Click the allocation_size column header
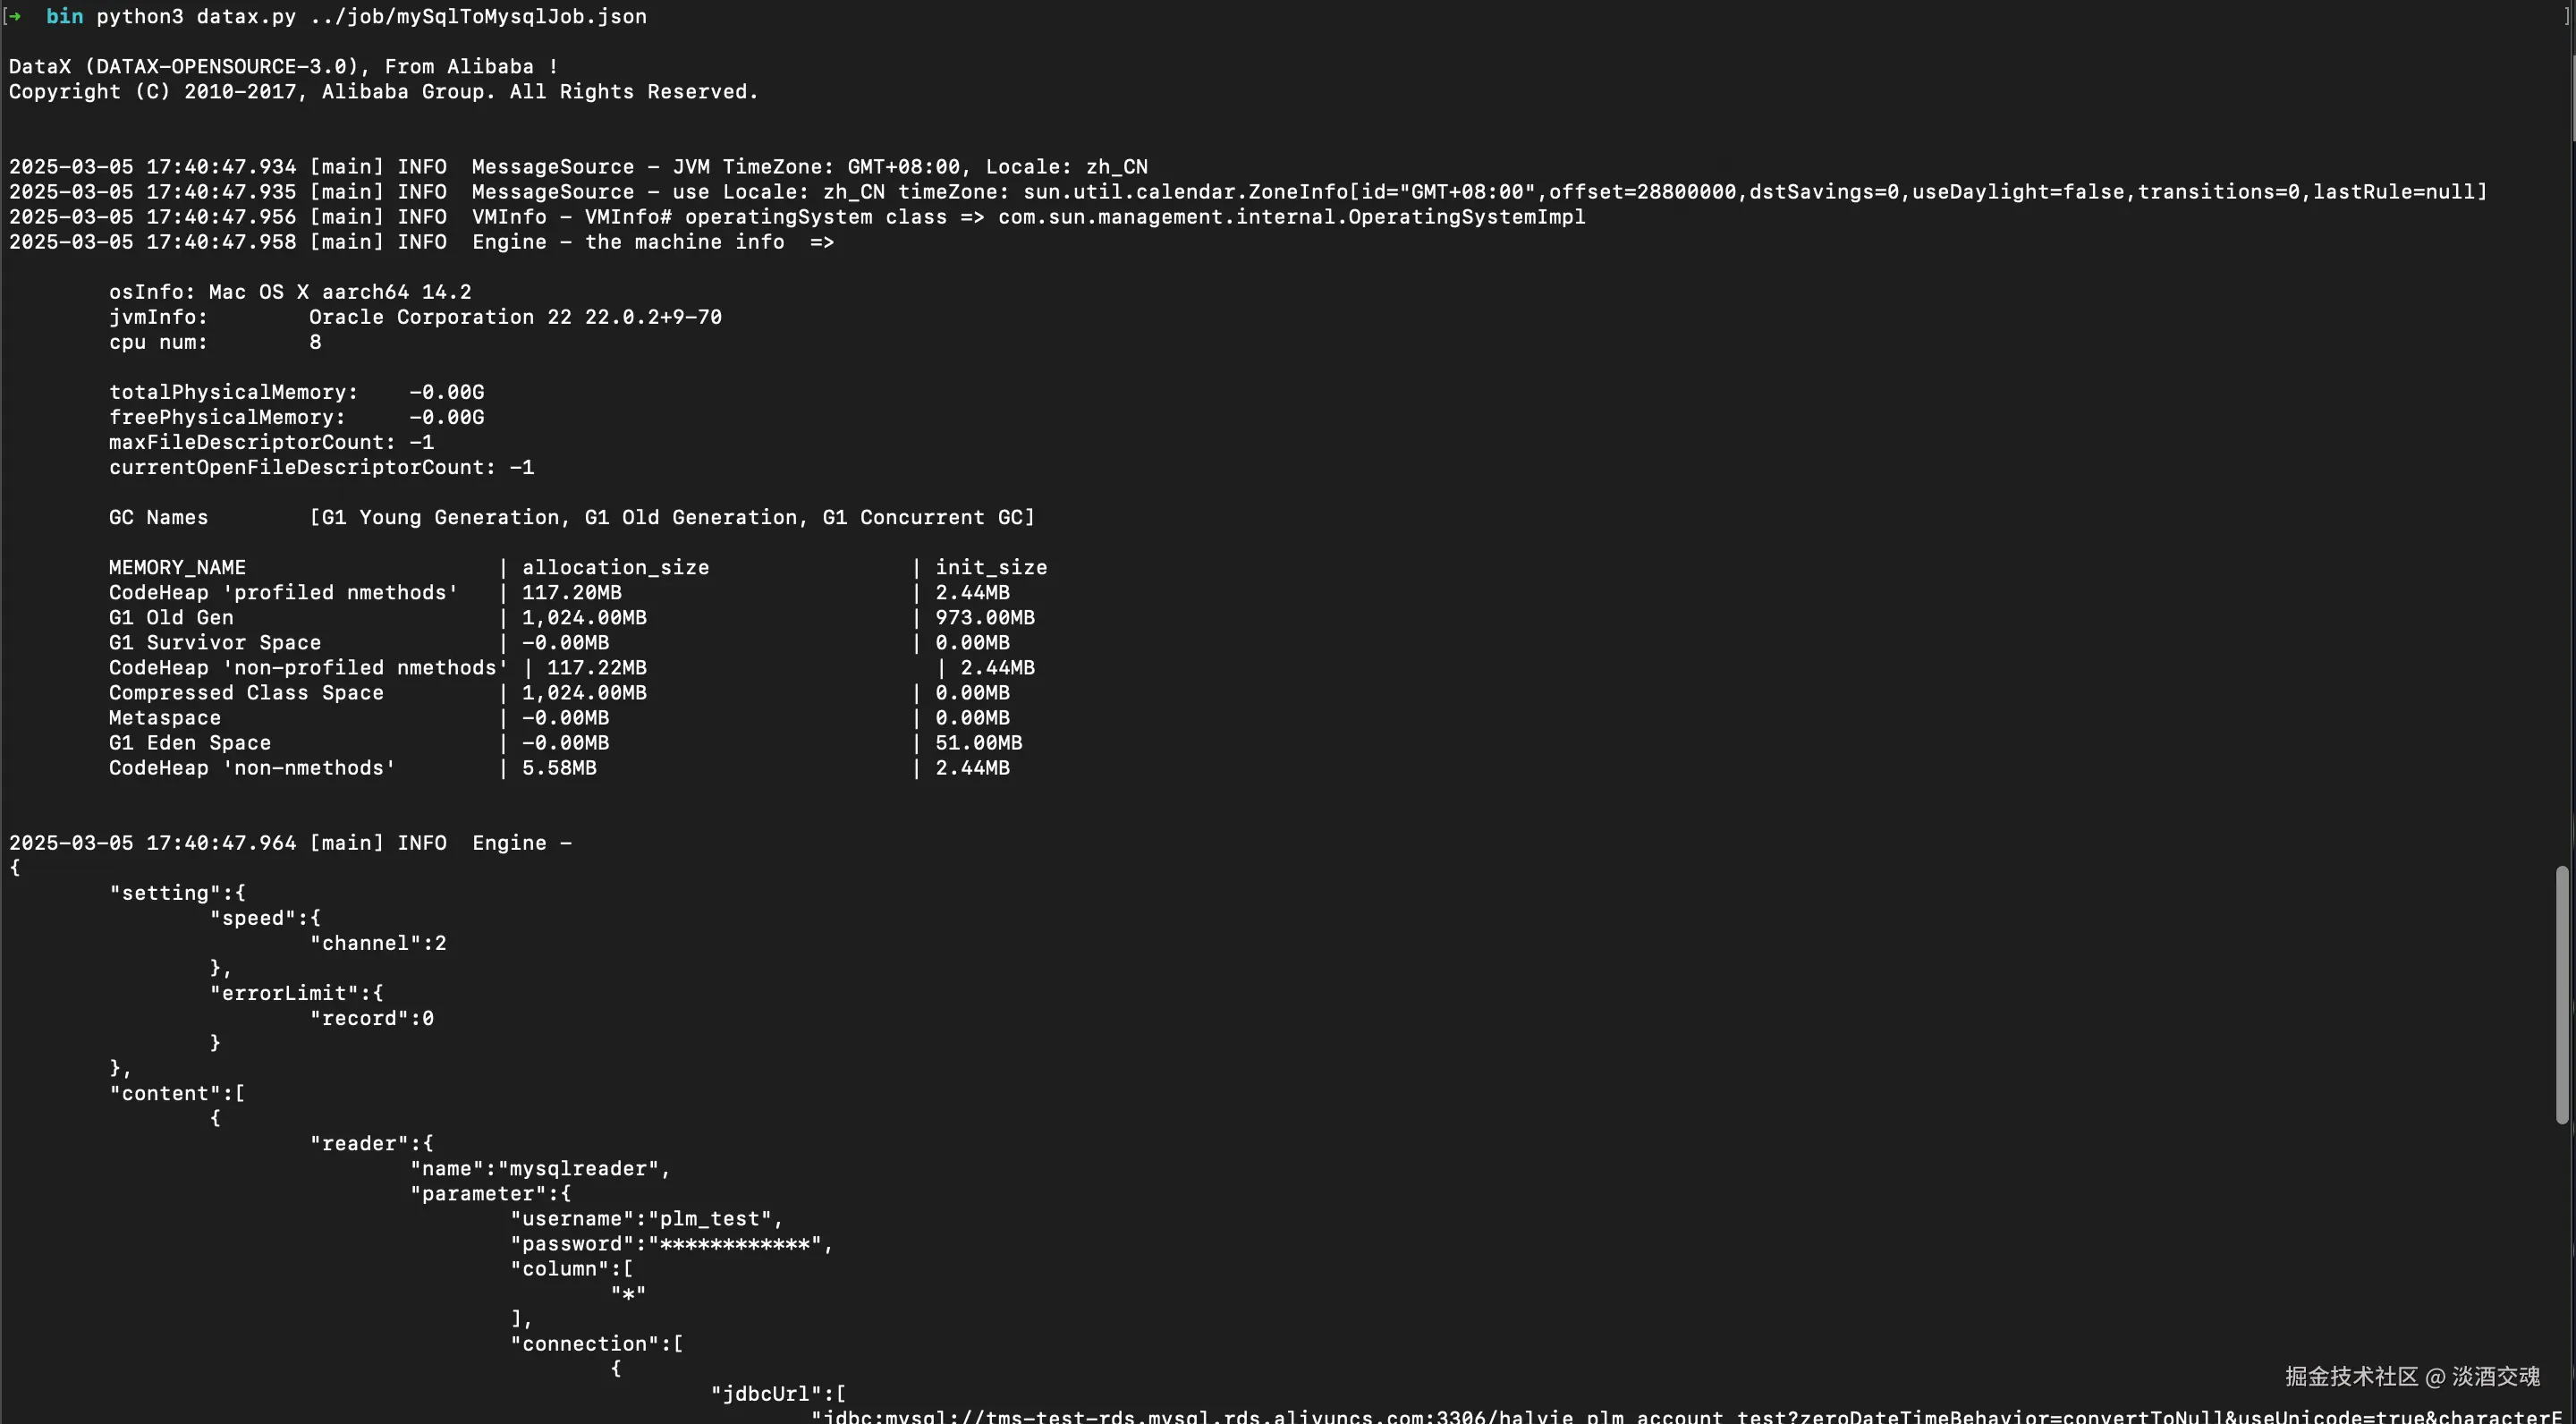The width and height of the screenshot is (2576, 1424). [615, 567]
